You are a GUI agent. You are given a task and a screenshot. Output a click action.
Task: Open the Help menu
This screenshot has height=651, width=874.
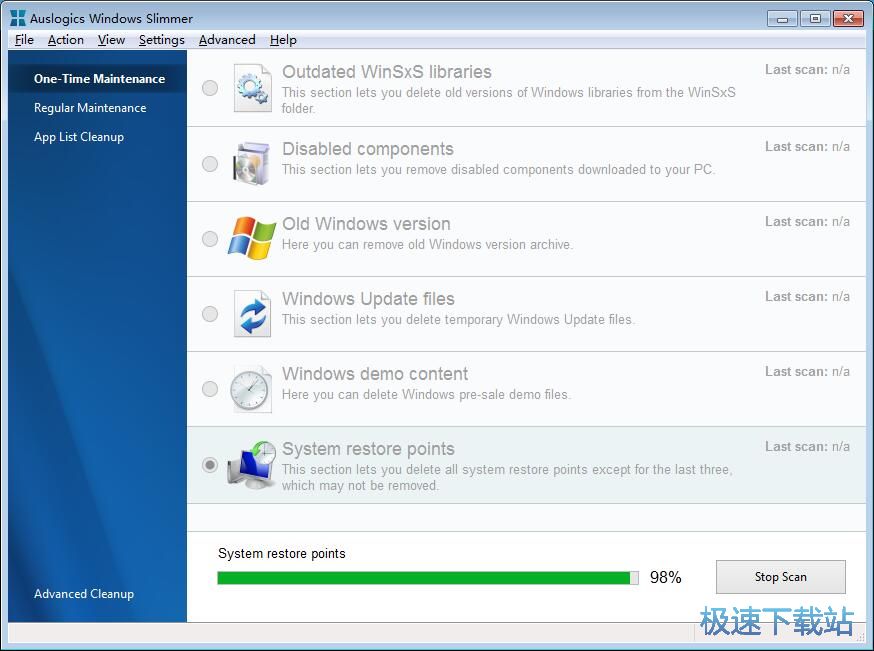click(283, 40)
